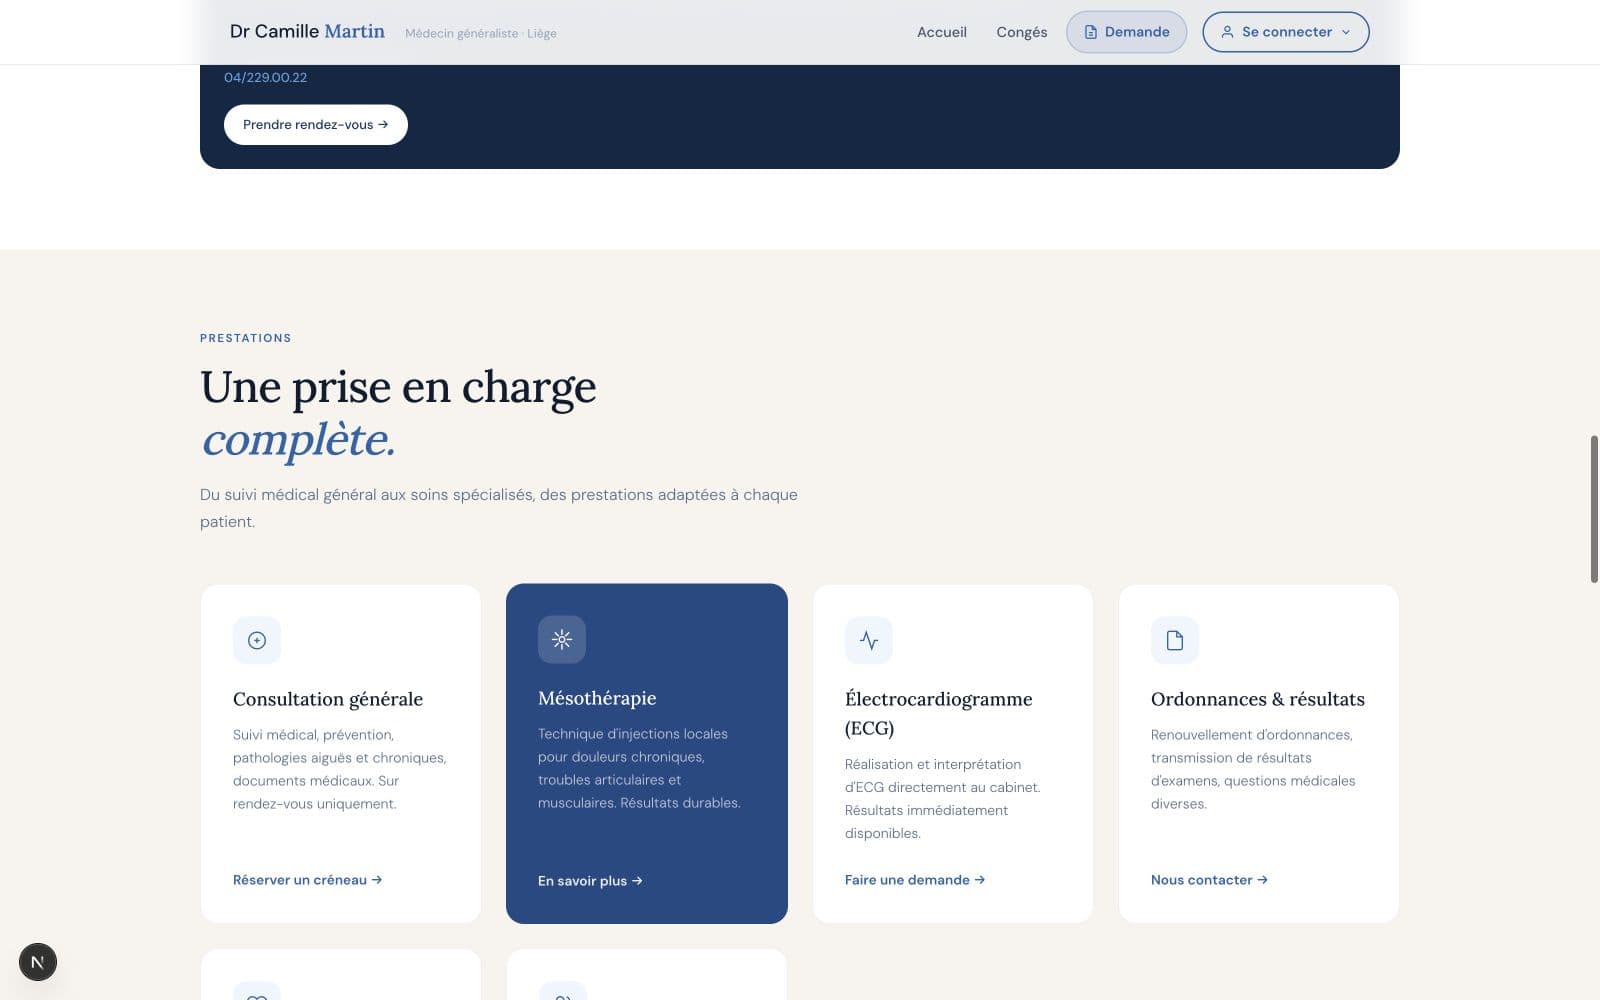Click the Dr Camille Martin site logo
Screen dimensions: 1600x1000
(x=307, y=32)
